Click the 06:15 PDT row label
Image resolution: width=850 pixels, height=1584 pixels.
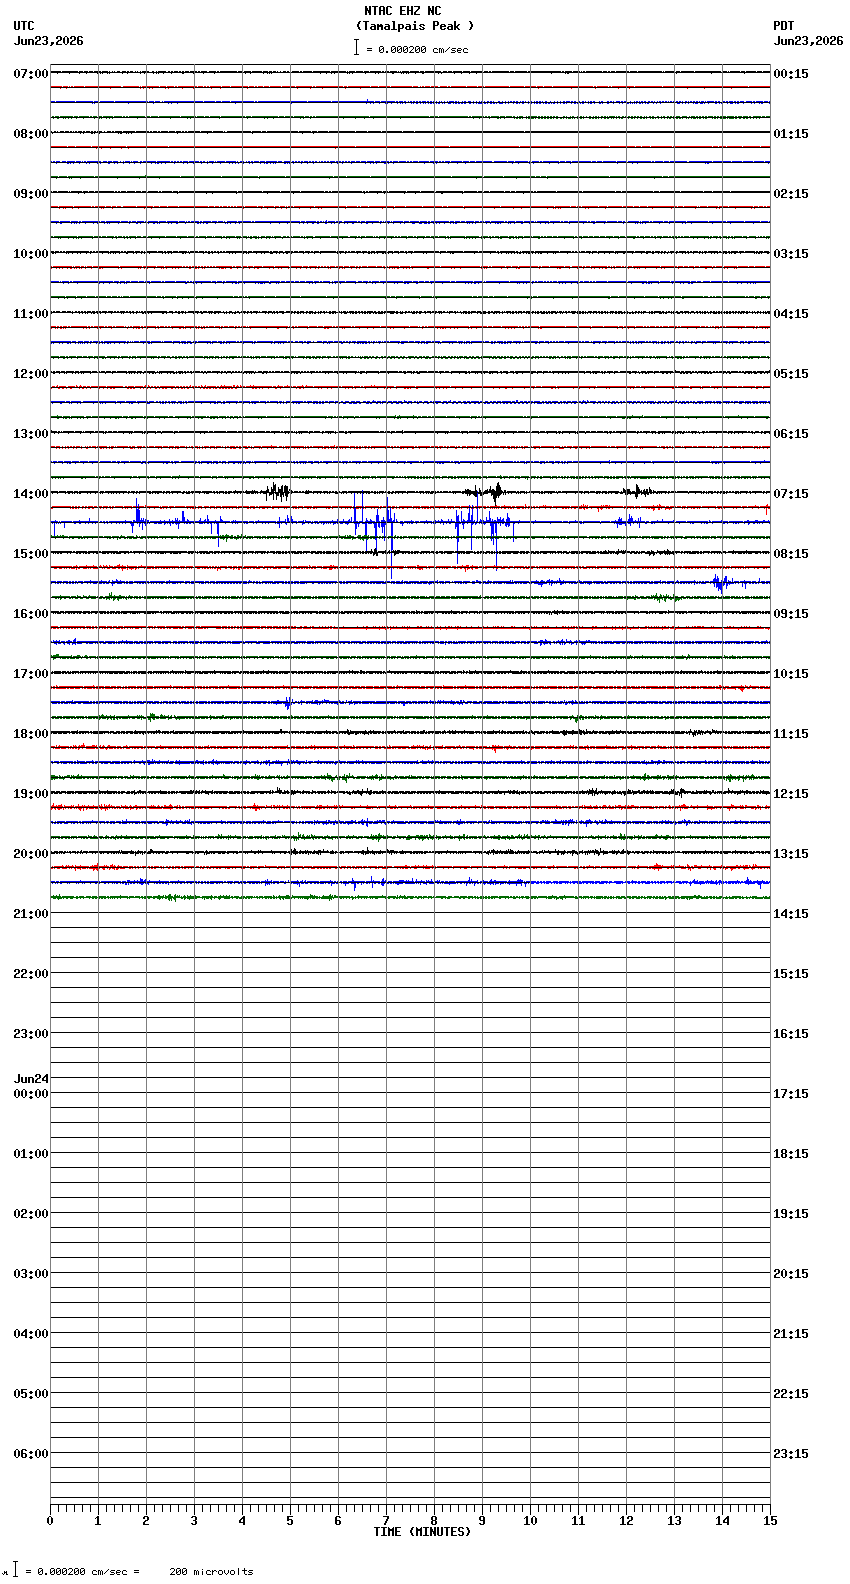click(x=791, y=434)
